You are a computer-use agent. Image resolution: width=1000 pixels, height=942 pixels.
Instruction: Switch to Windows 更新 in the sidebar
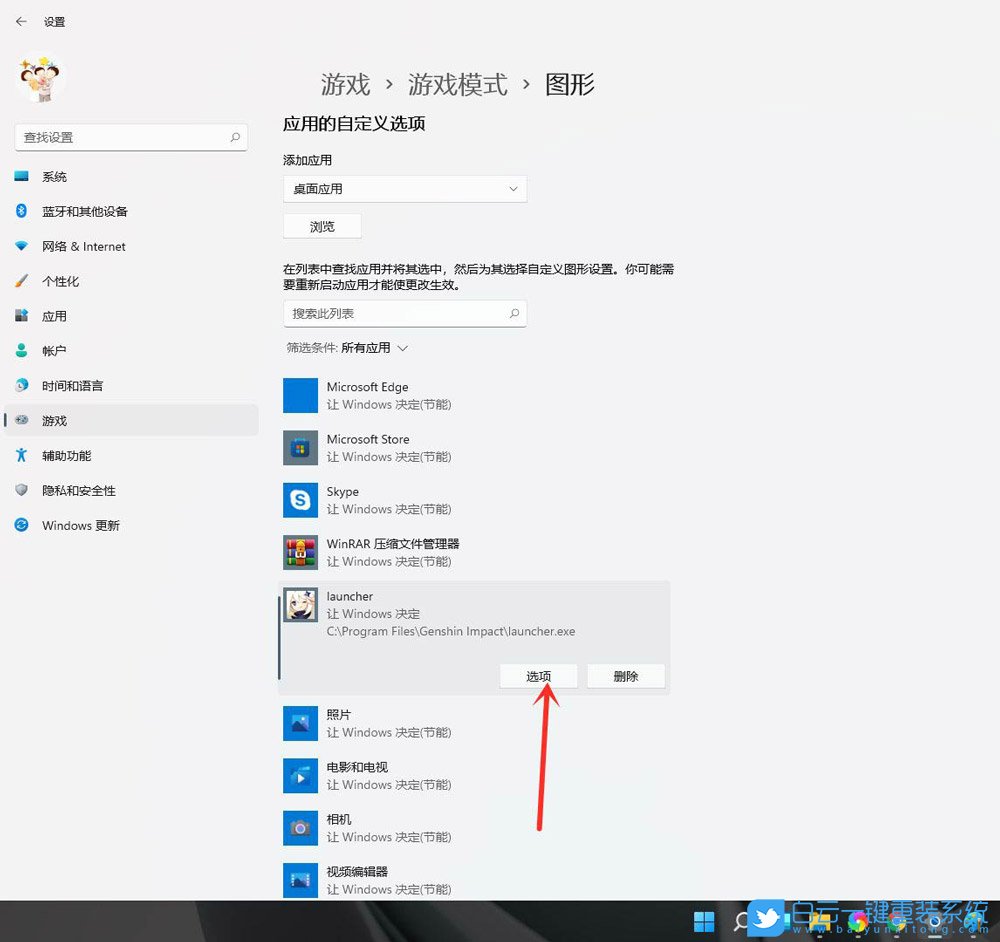pyautogui.click(x=79, y=525)
